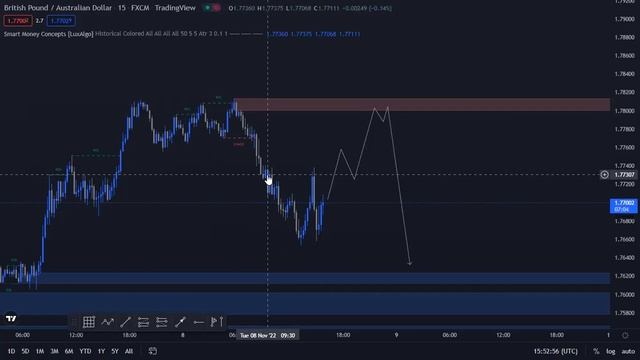Click the 18:00 time label before day 9
The height and width of the screenshot is (360, 640).
(343, 335)
